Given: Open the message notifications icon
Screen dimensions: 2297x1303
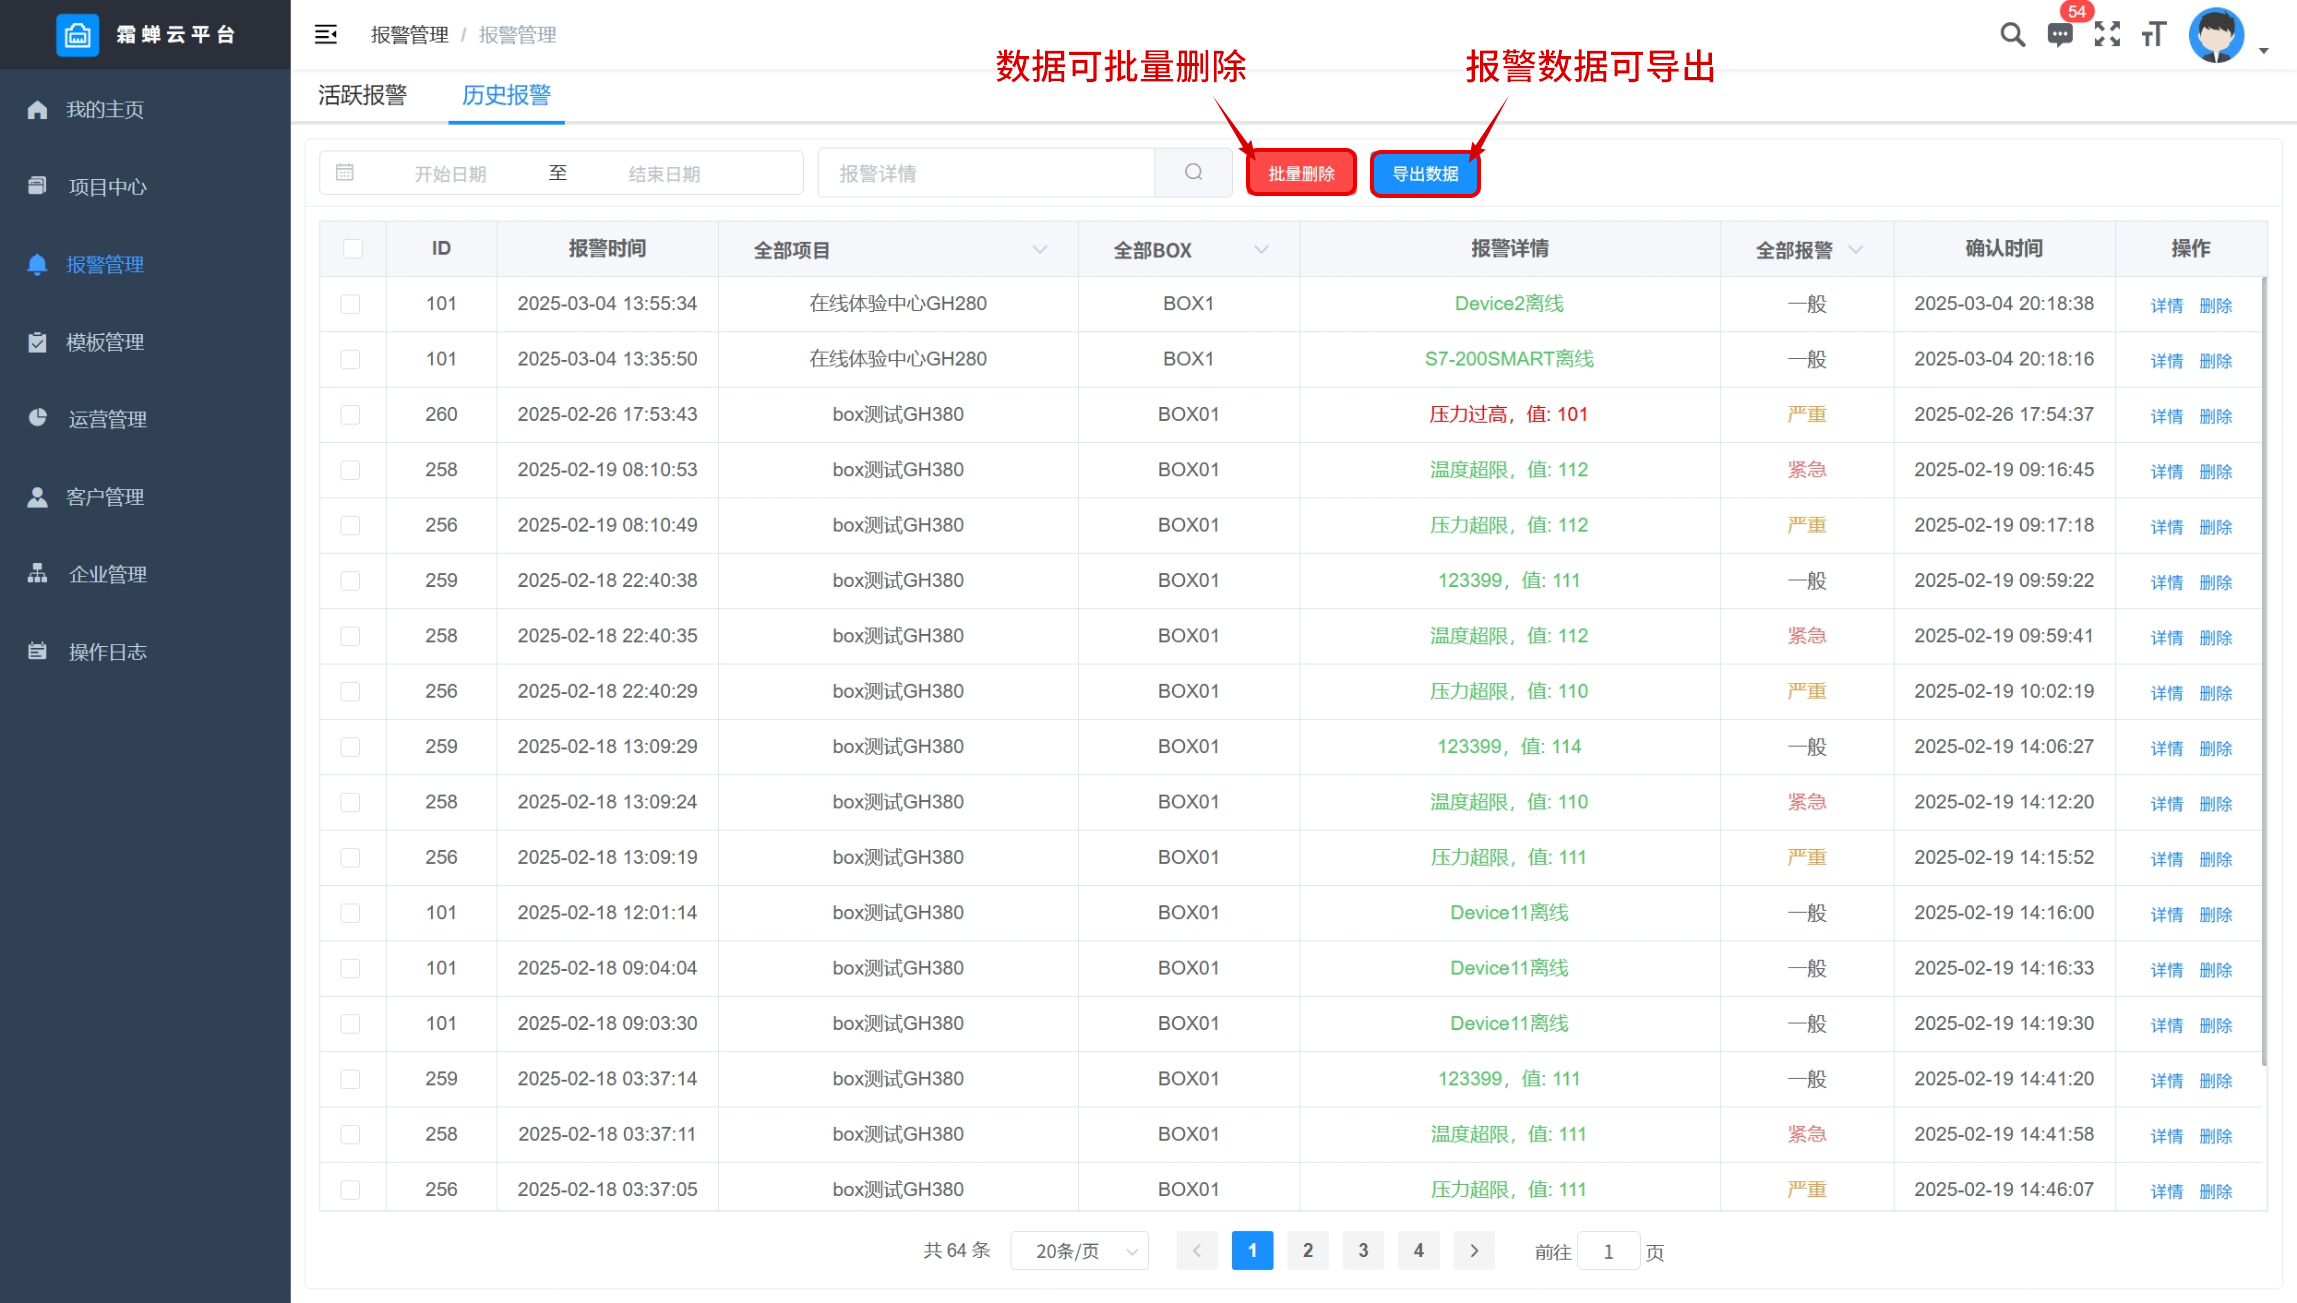Looking at the screenshot, I should point(2060,36).
